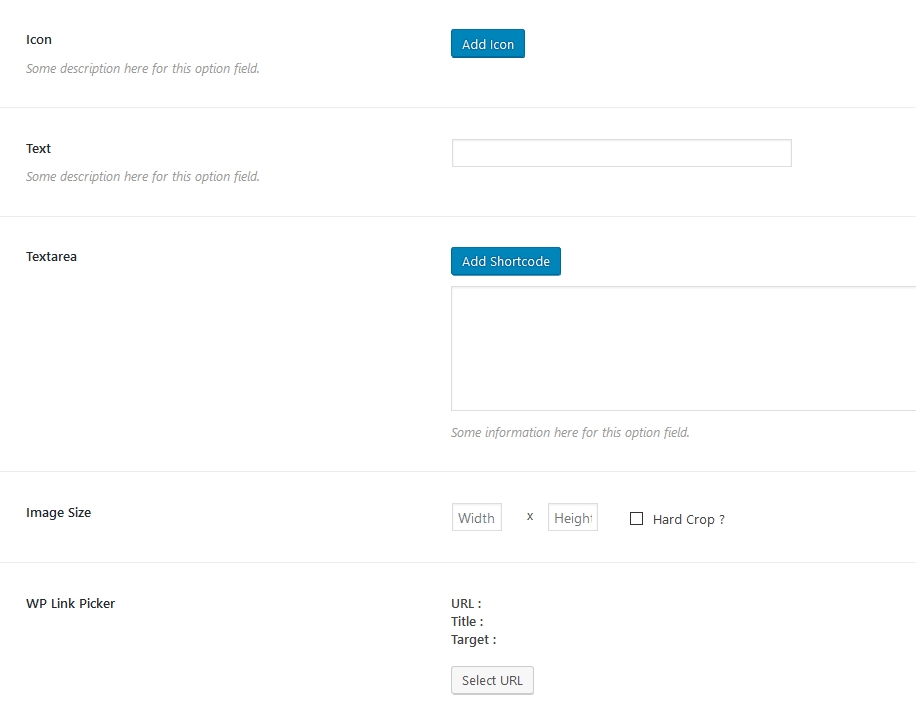Screen dimensions: 916x724
Task: Open the link picker with Select URL
Action: click(492, 680)
